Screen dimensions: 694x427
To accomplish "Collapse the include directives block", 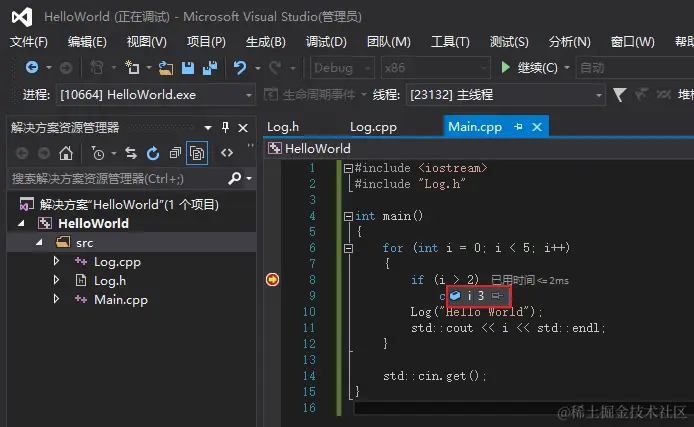I will point(348,168).
